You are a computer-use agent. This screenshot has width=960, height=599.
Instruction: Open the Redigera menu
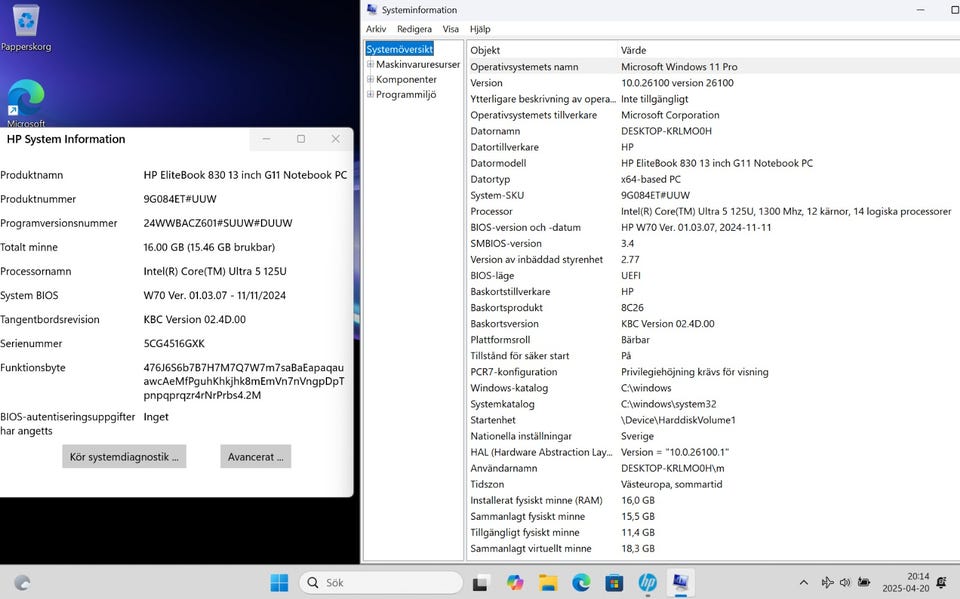point(414,29)
